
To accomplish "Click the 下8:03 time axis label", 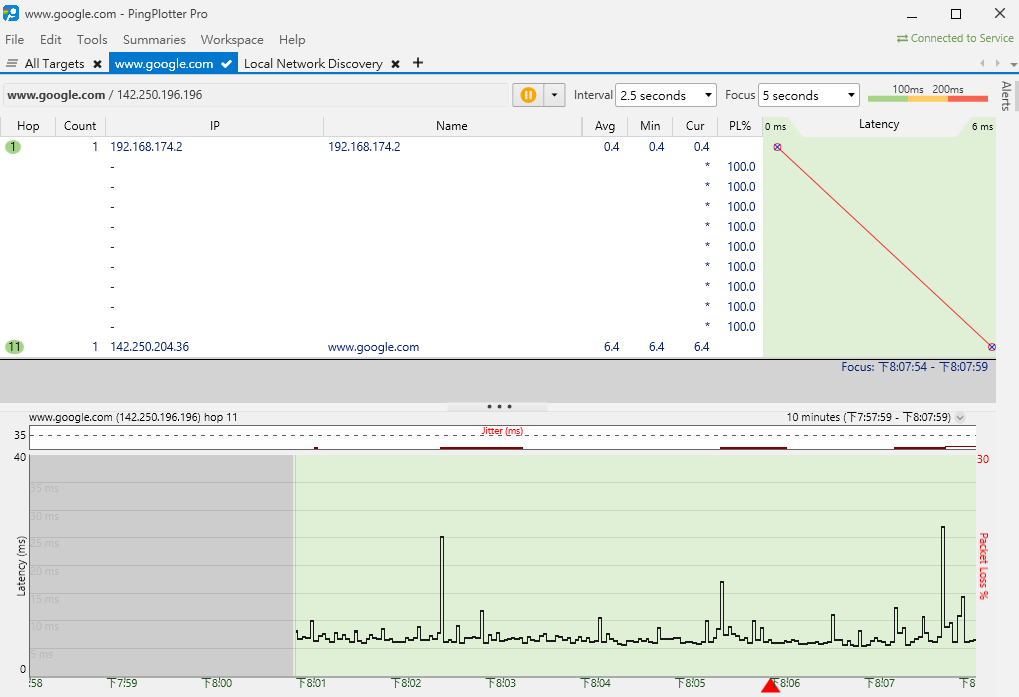I will pos(501,683).
